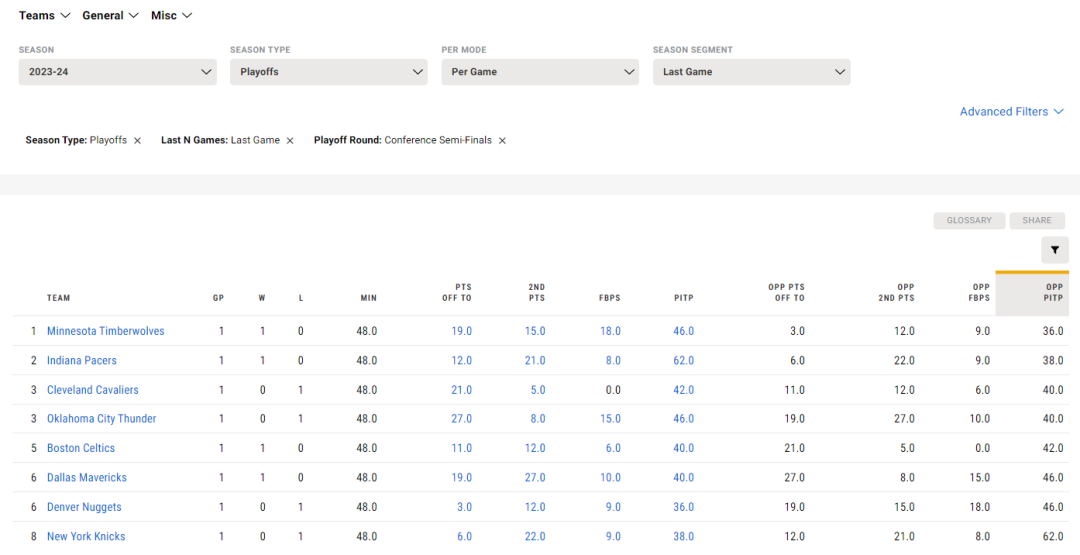Click Cavaliers 2ND PTS value 5.0

538,390
